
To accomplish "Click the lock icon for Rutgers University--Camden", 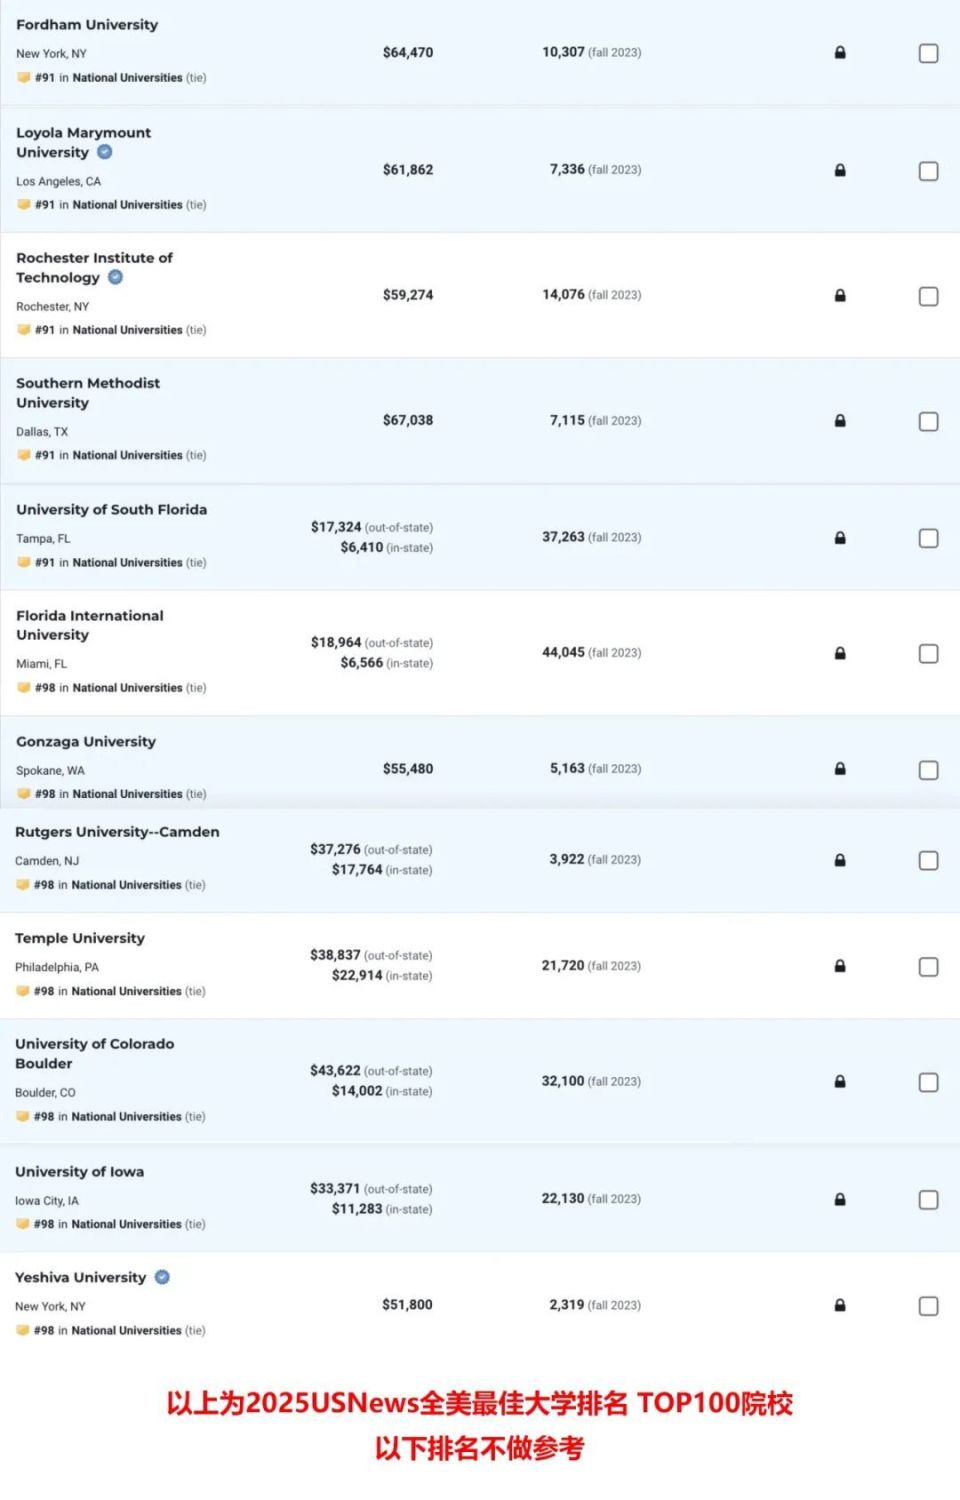I will pos(841,859).
